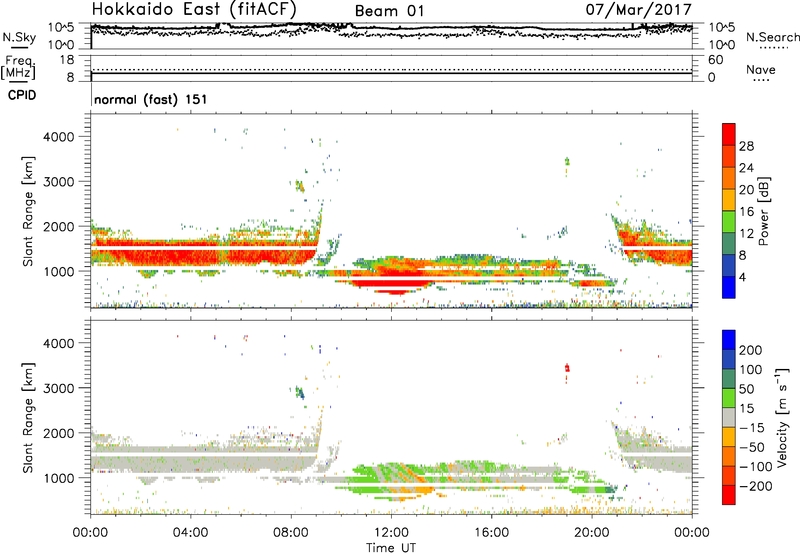The width and height of the screenshot is (800, 554).
Task: Click the "08:00" time tick label
Action: 291,533
